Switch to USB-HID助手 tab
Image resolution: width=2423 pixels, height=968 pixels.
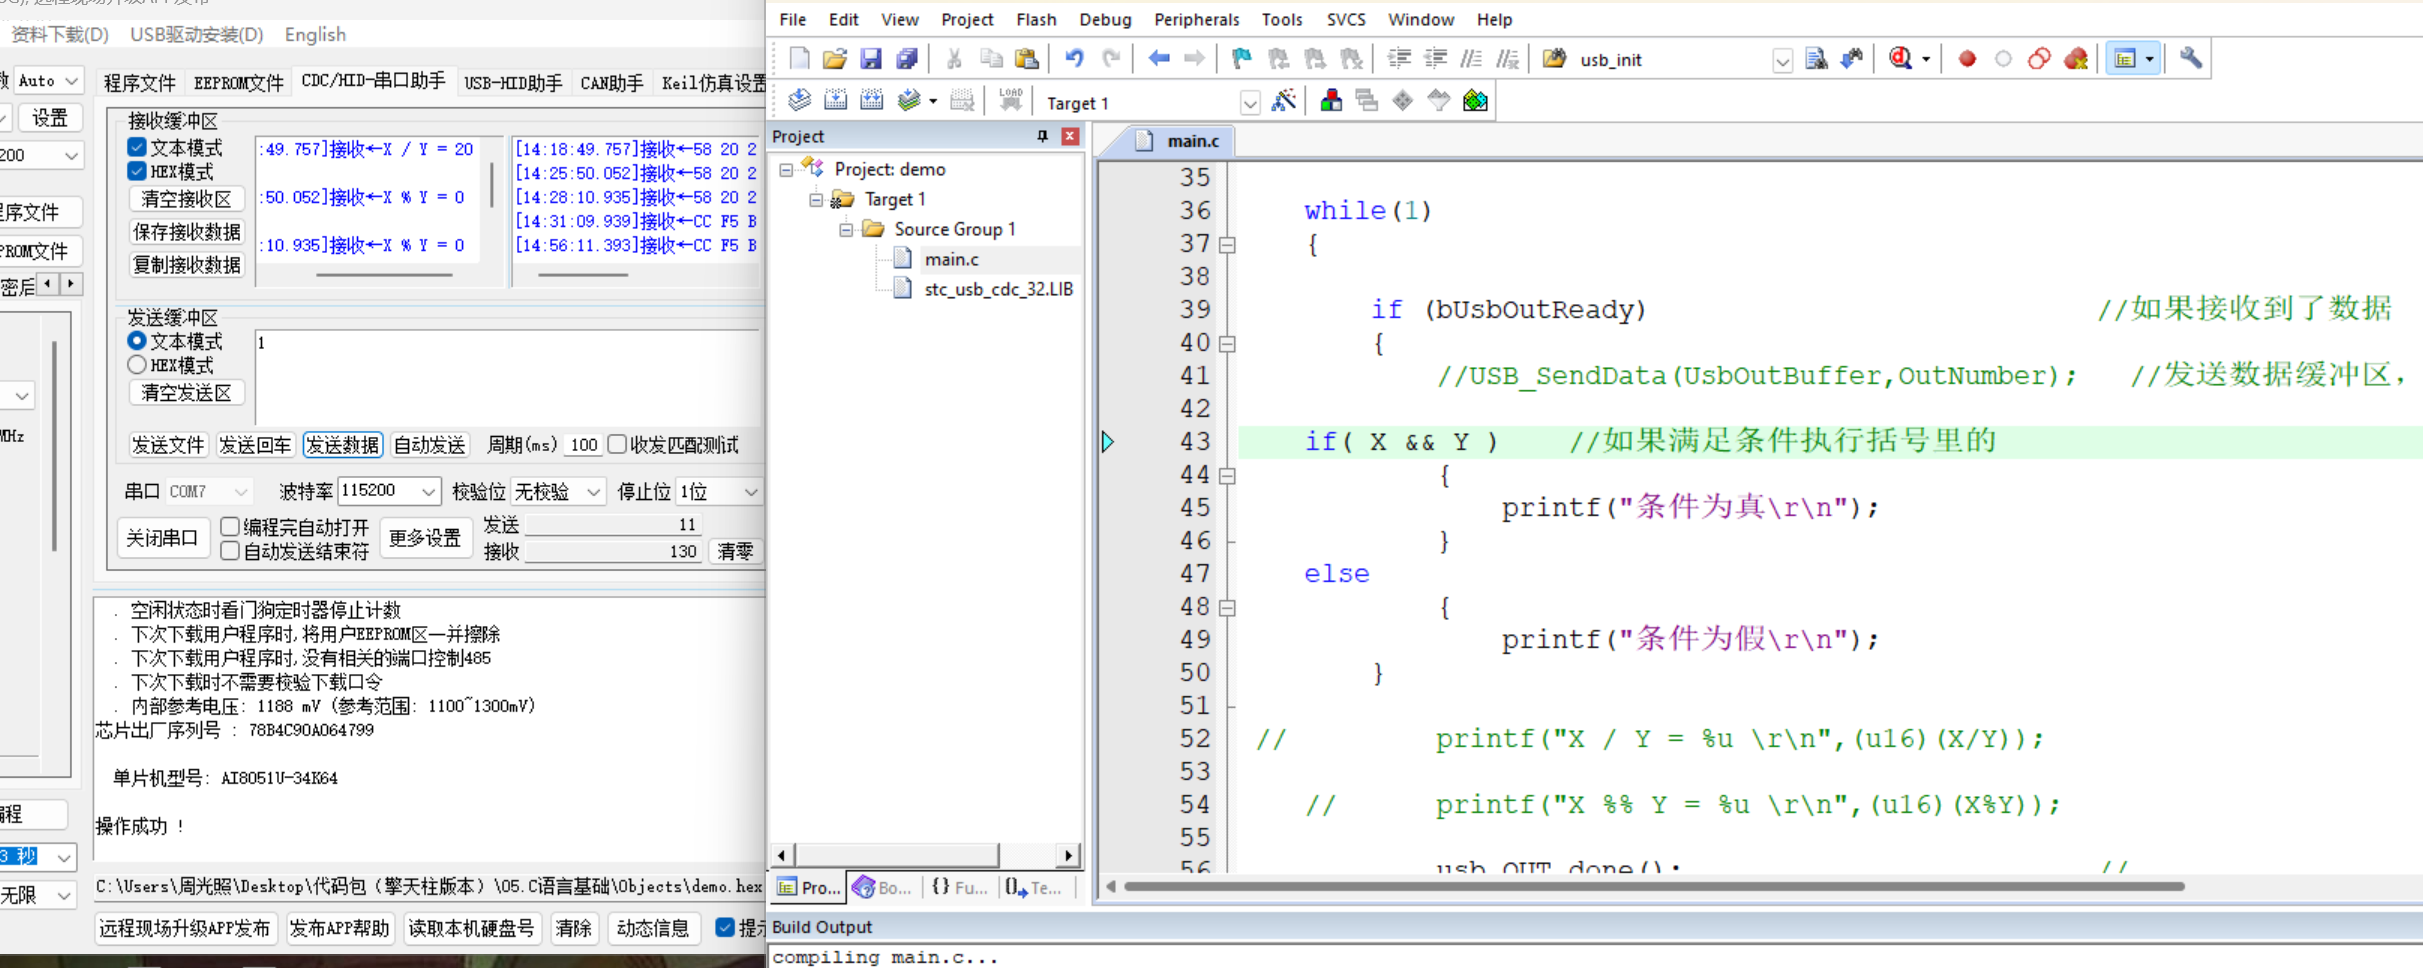point(513,82)
